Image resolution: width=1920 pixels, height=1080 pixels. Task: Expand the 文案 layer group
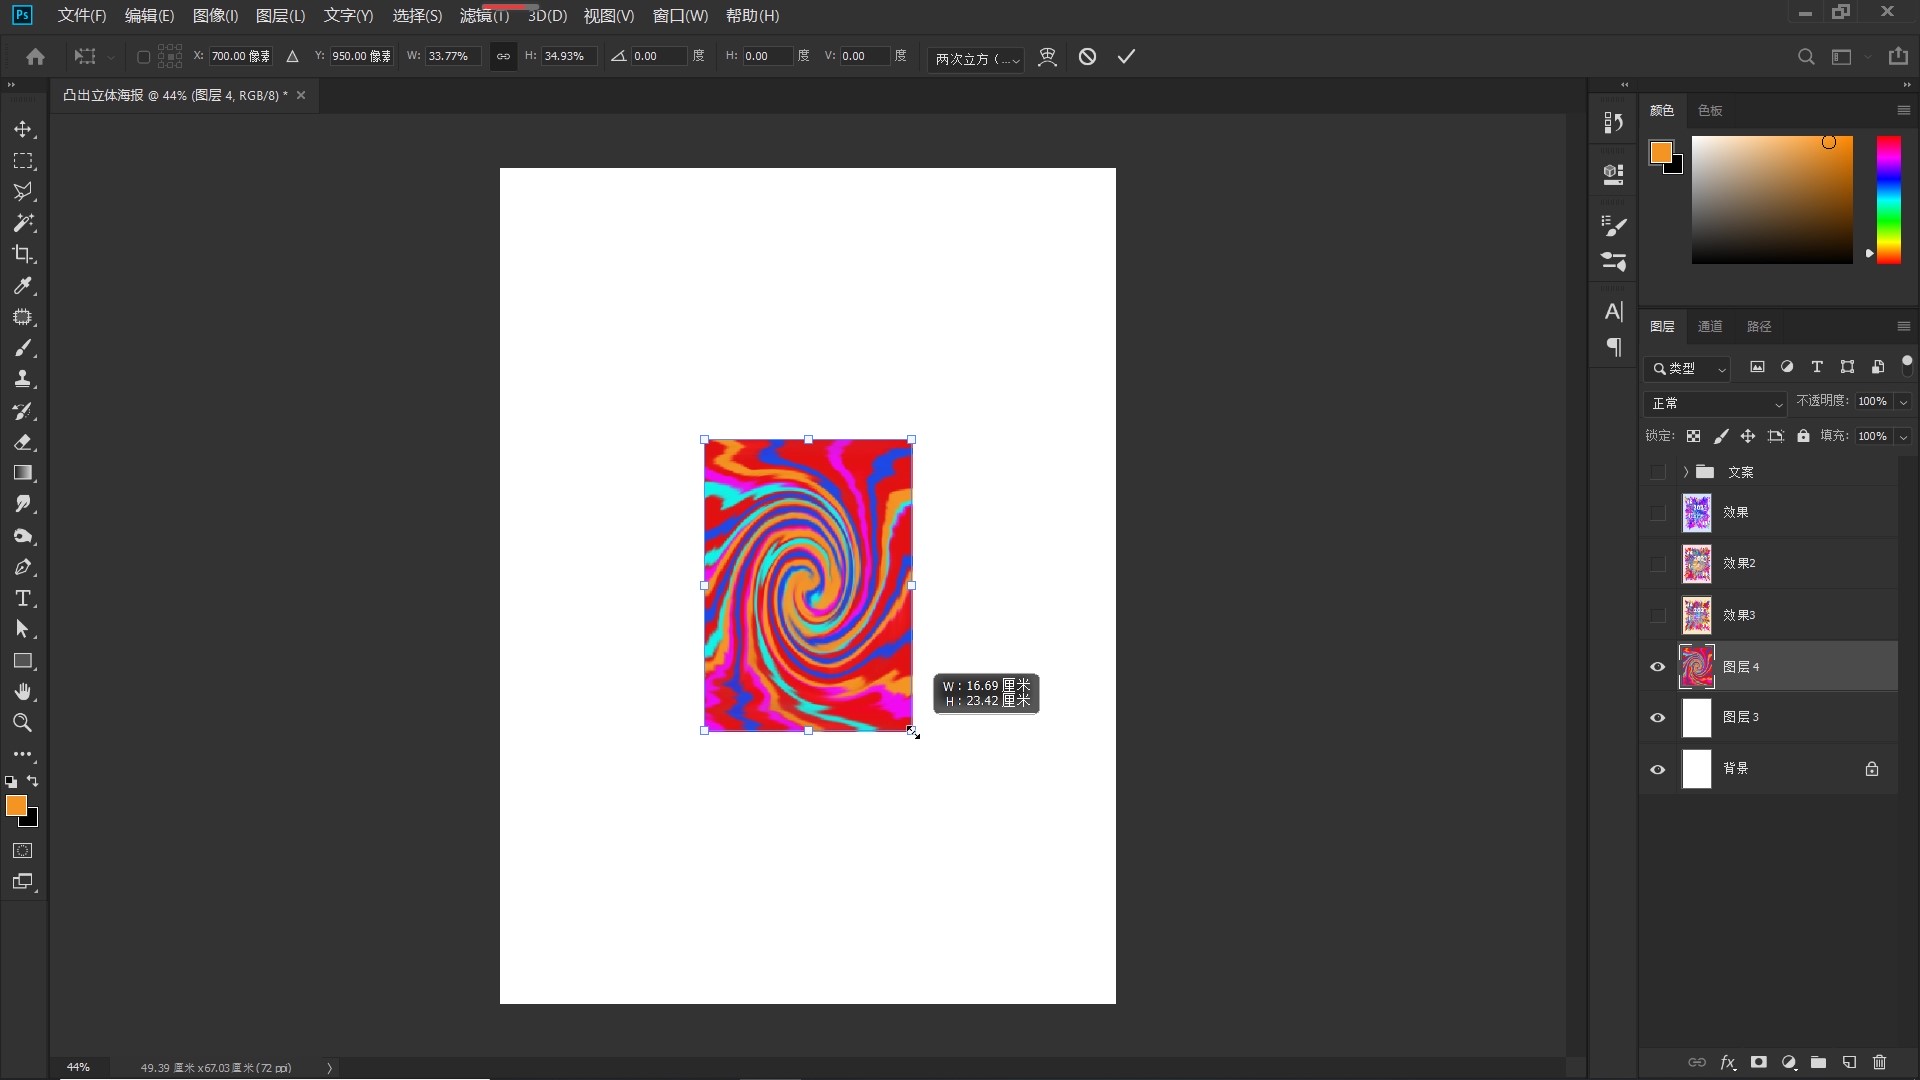click(x=1685, y=472)
